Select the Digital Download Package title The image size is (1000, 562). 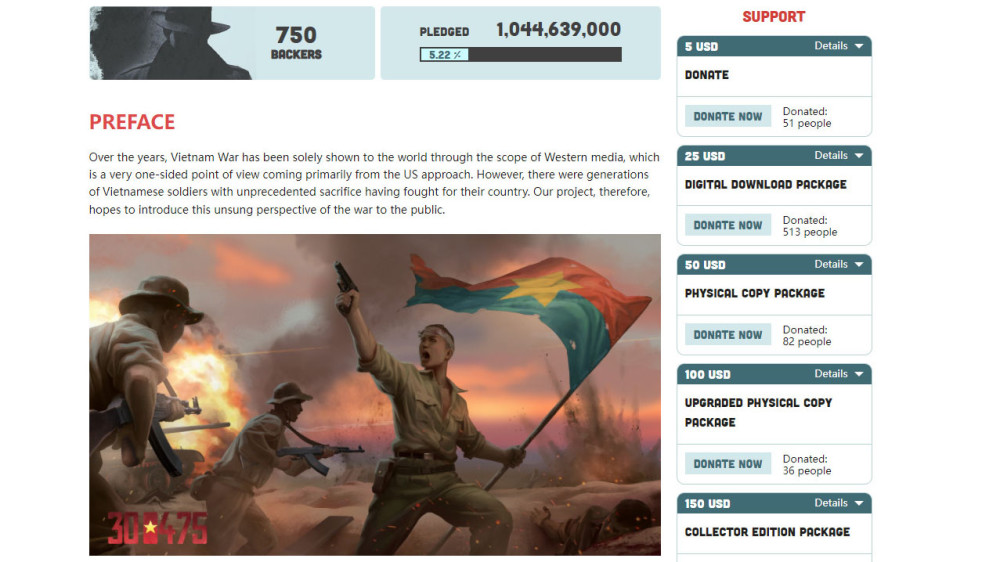tap(765, 184)
